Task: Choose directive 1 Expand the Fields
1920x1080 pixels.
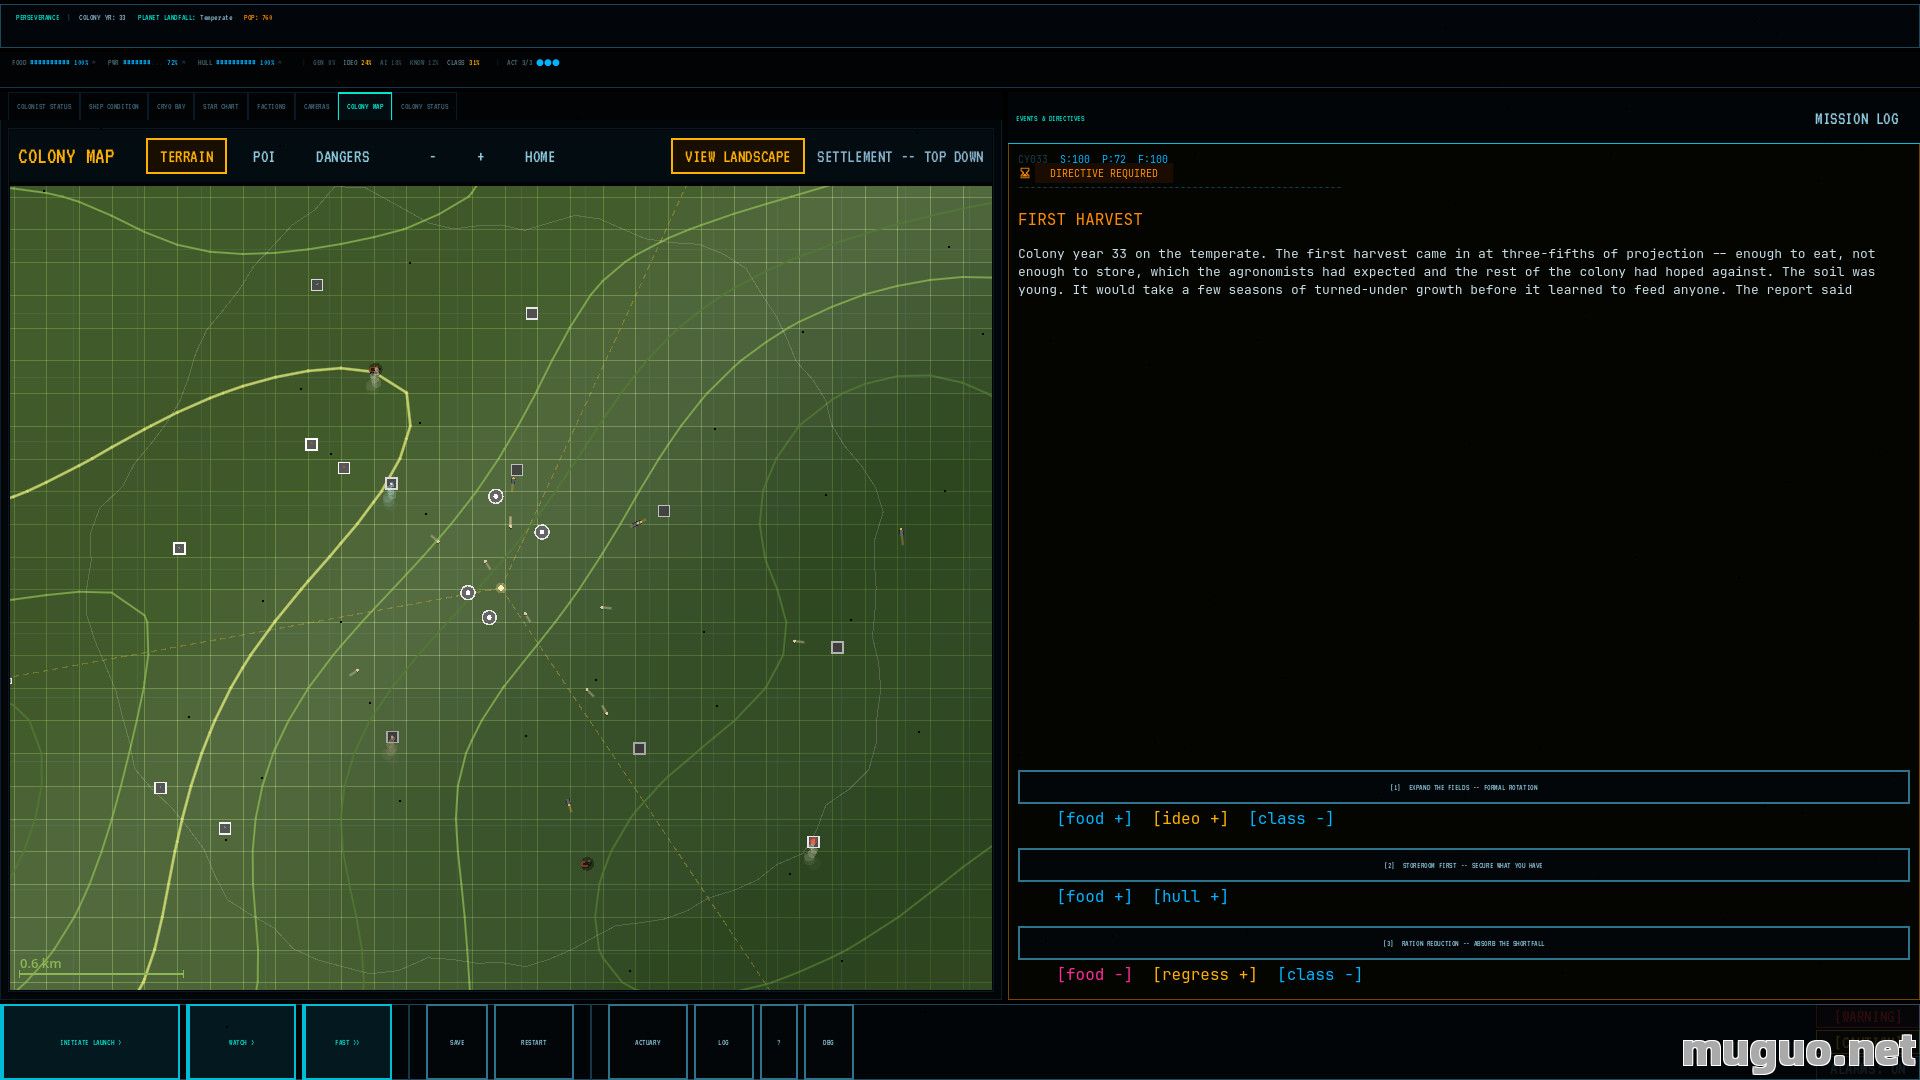Action: point(1463,787)
